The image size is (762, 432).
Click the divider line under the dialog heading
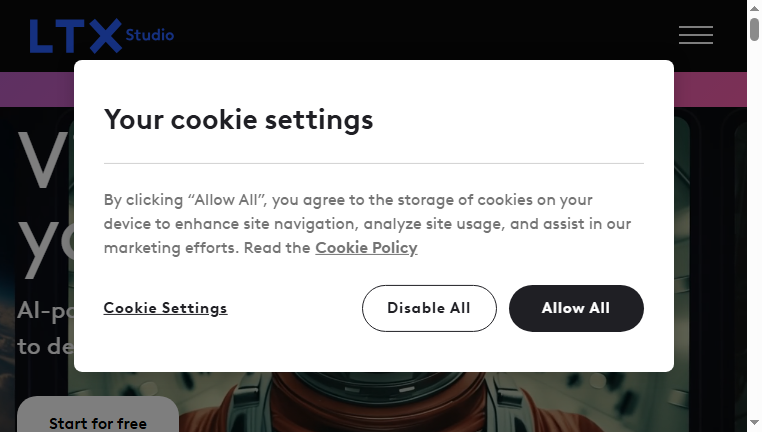374,164
